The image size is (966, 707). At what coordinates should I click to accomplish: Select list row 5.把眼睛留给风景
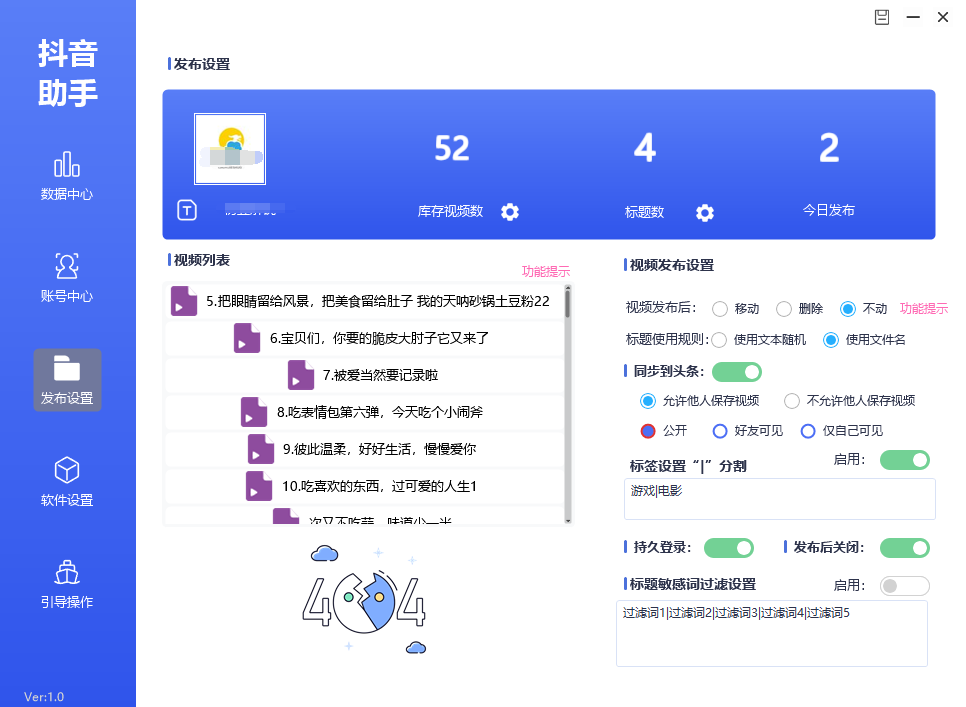coord(365,301)
